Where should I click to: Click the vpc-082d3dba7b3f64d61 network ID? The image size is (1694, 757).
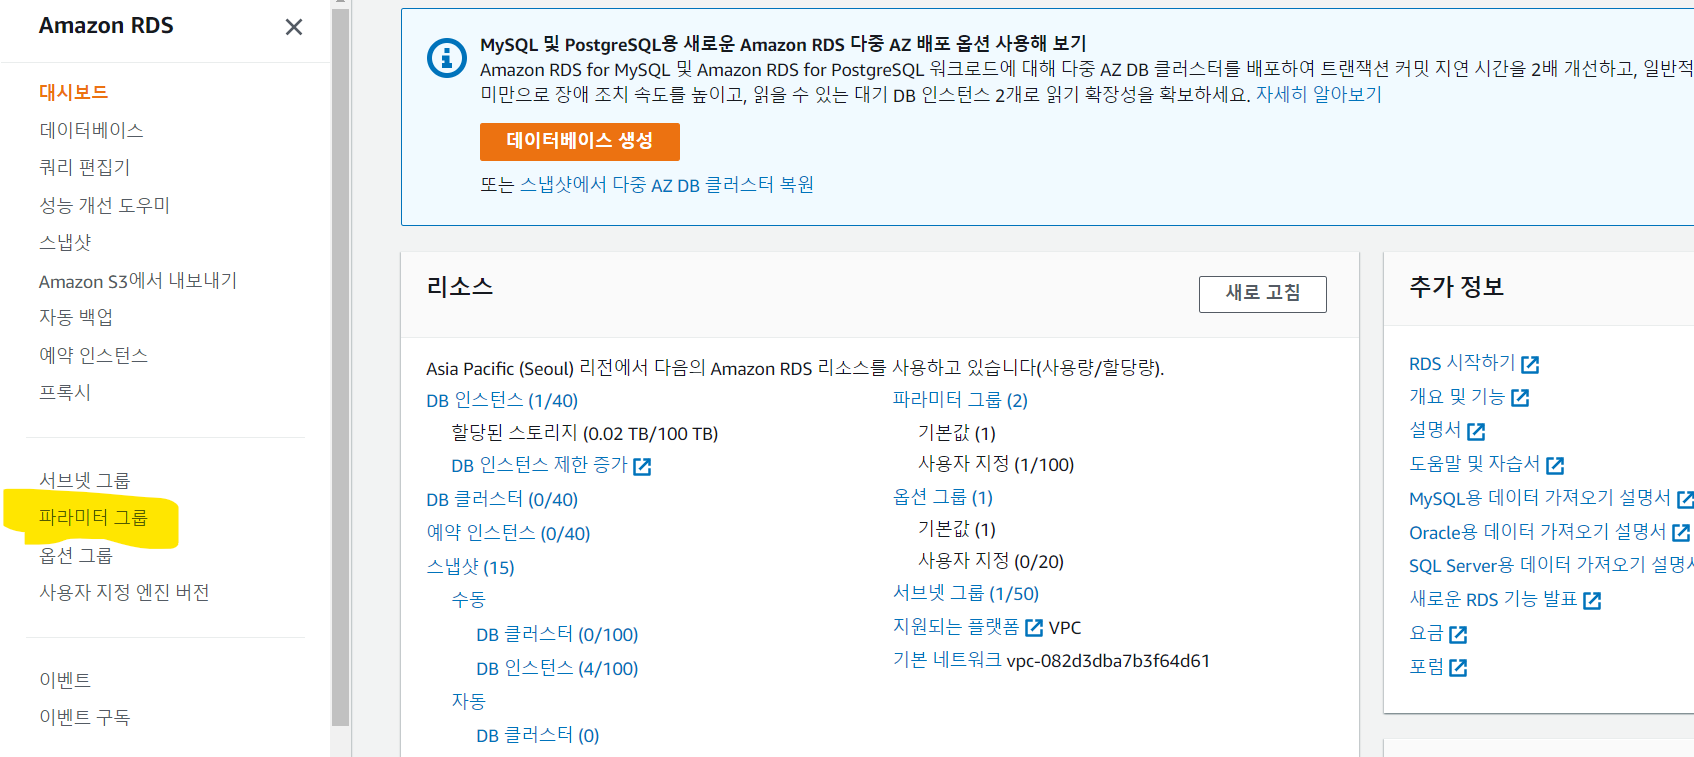tap(1108, 661)
